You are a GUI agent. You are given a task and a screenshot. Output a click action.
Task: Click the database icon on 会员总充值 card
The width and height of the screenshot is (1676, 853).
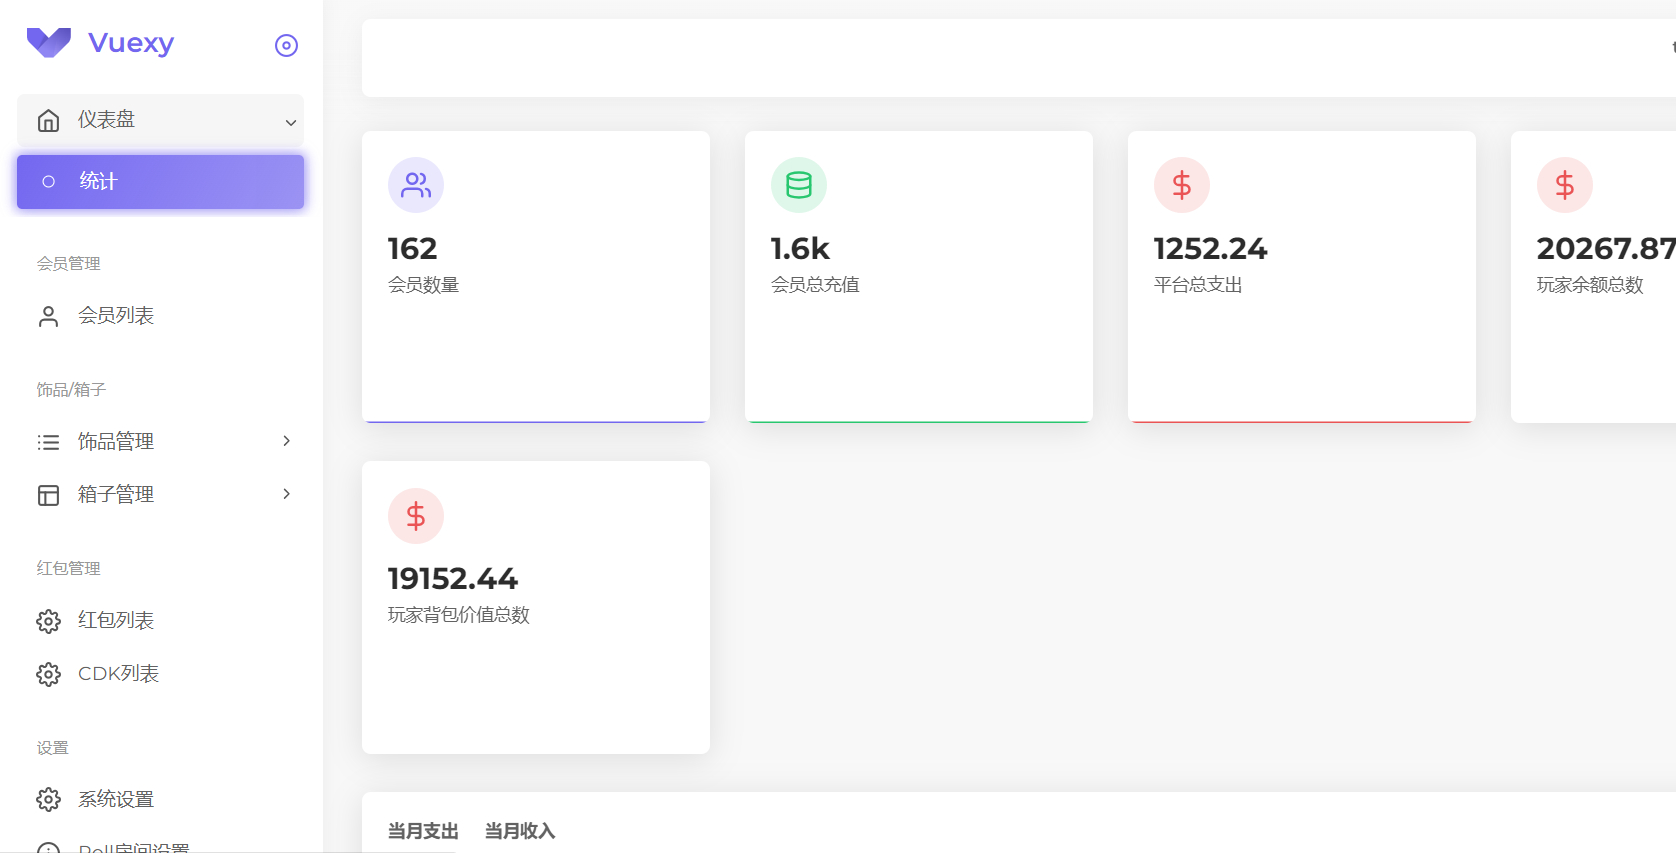798,185
